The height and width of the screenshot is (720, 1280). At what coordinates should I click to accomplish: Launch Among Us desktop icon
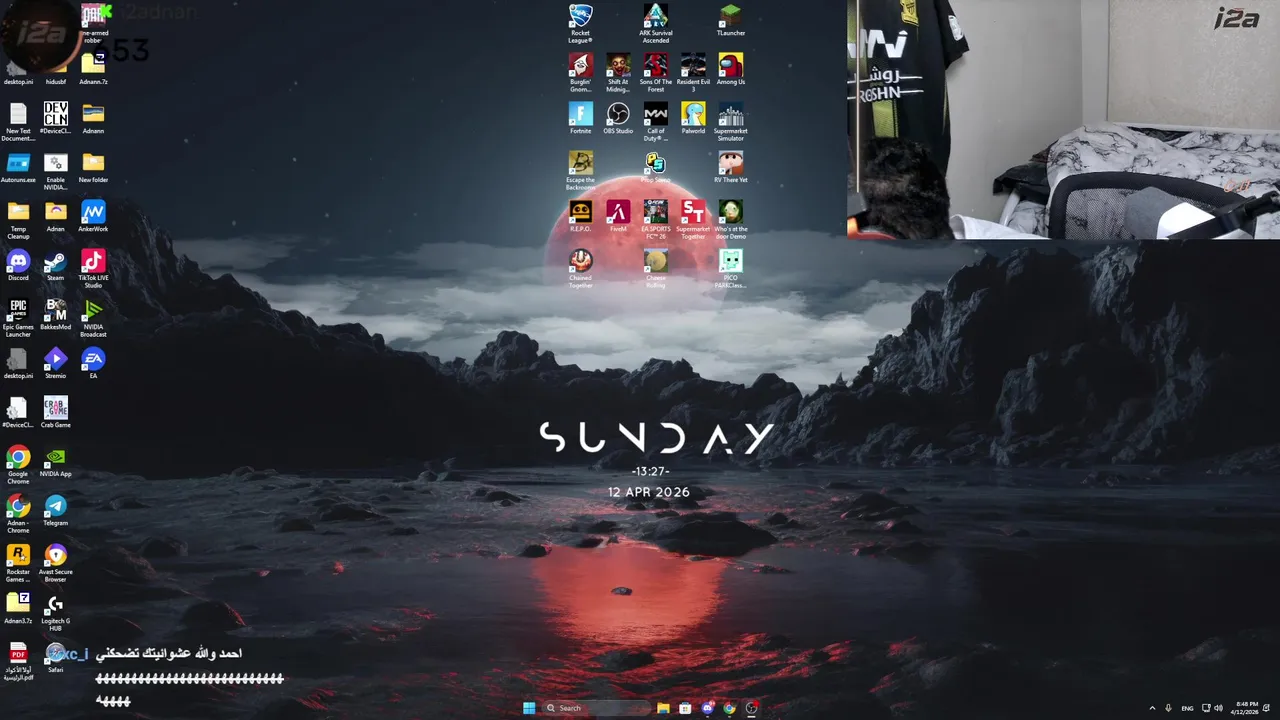(x=730, y=69)
